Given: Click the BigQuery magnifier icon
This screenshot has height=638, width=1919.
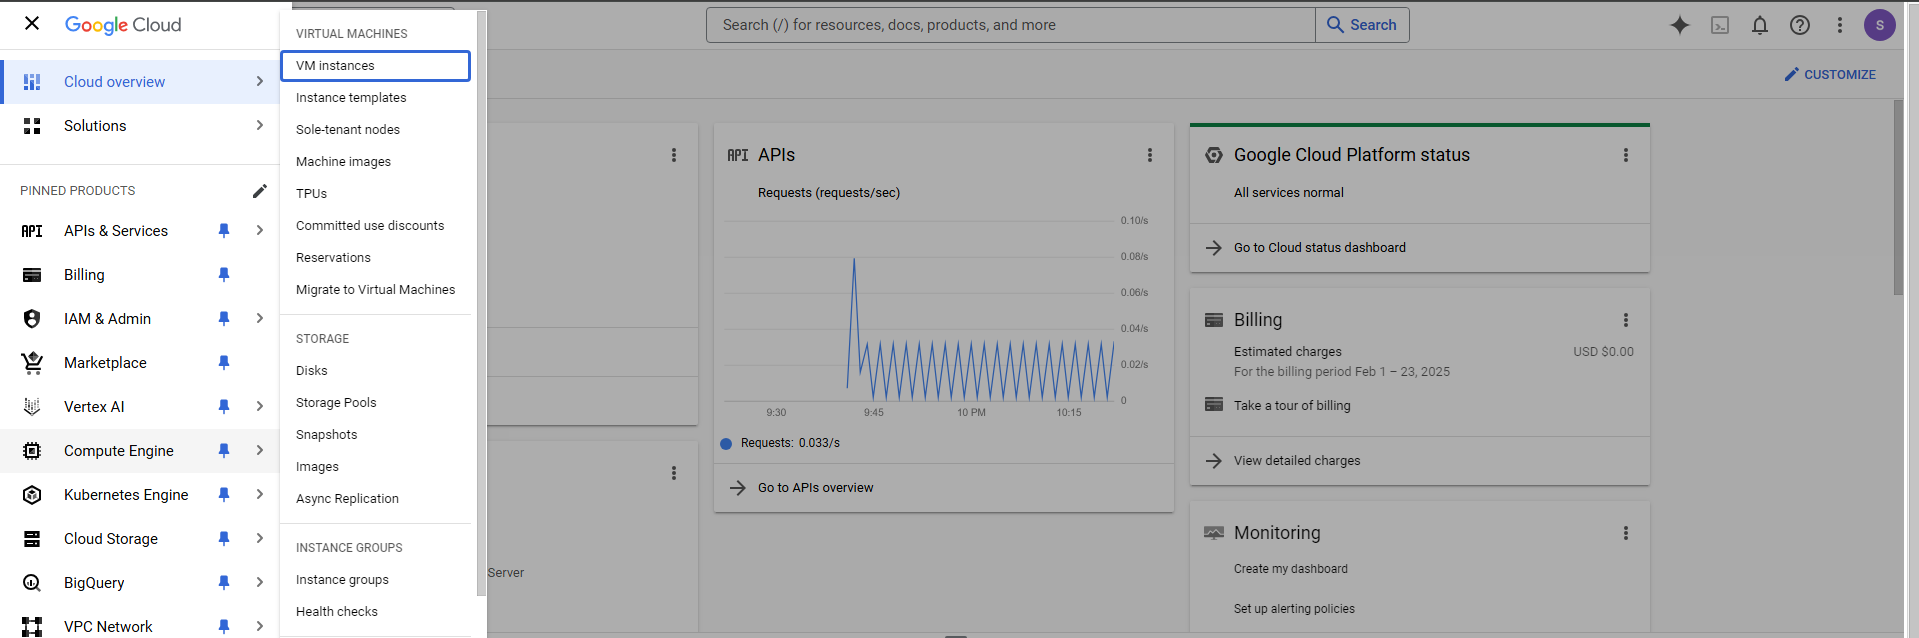Looking at the screenshot, I should point(32,583).
